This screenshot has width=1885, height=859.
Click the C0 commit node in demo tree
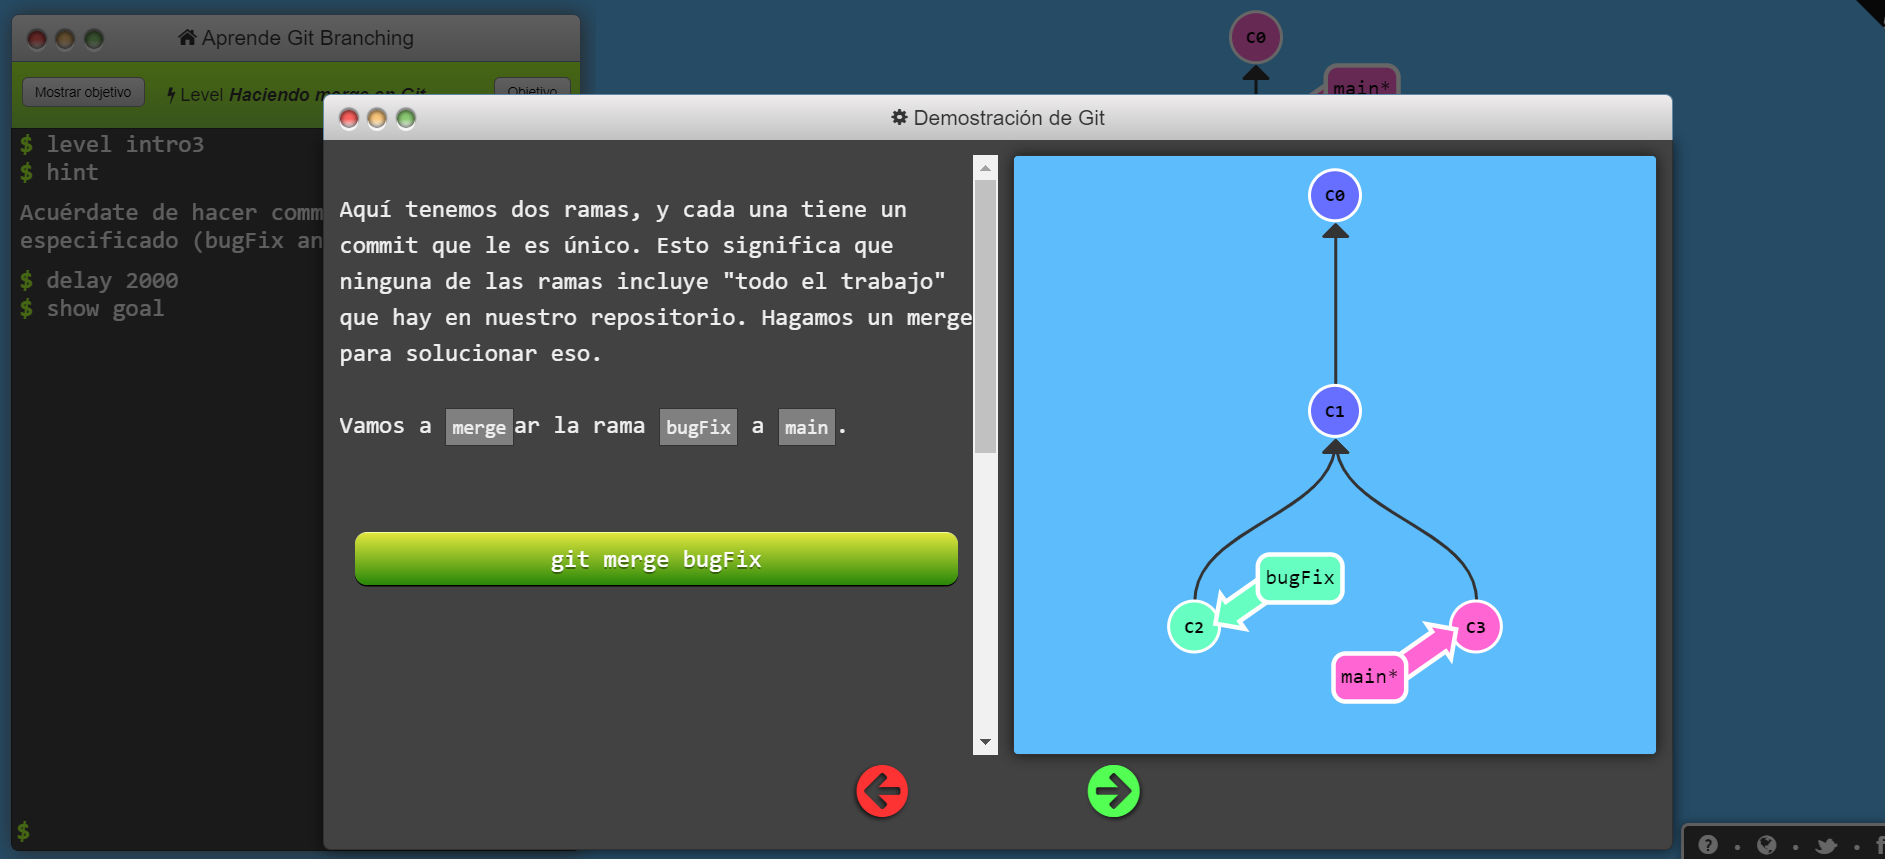[1335, 196]
